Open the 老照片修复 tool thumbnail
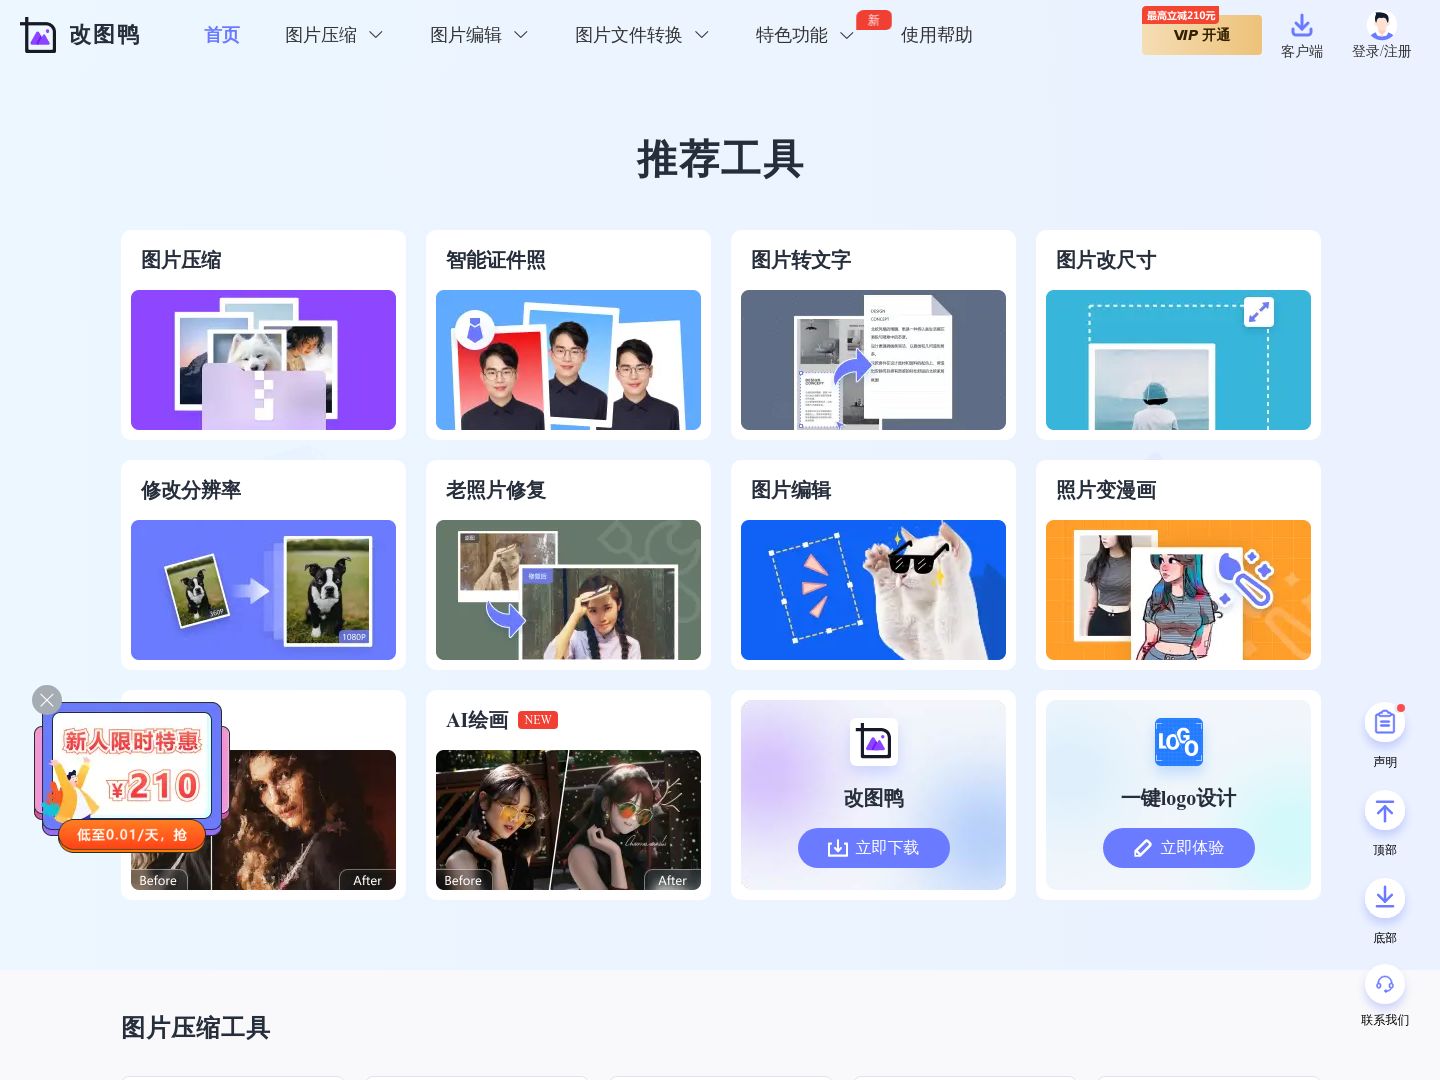Image resolution: width=1440 pixels, height=1080 pixels. tap(568, 590)
